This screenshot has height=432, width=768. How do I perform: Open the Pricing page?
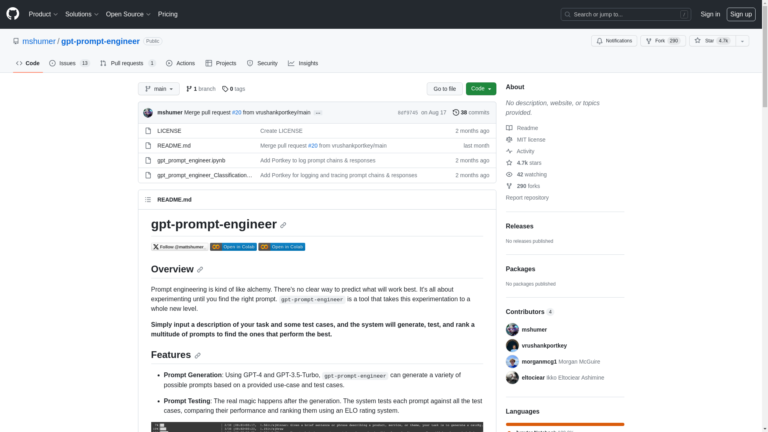click(x=168, y=14)
